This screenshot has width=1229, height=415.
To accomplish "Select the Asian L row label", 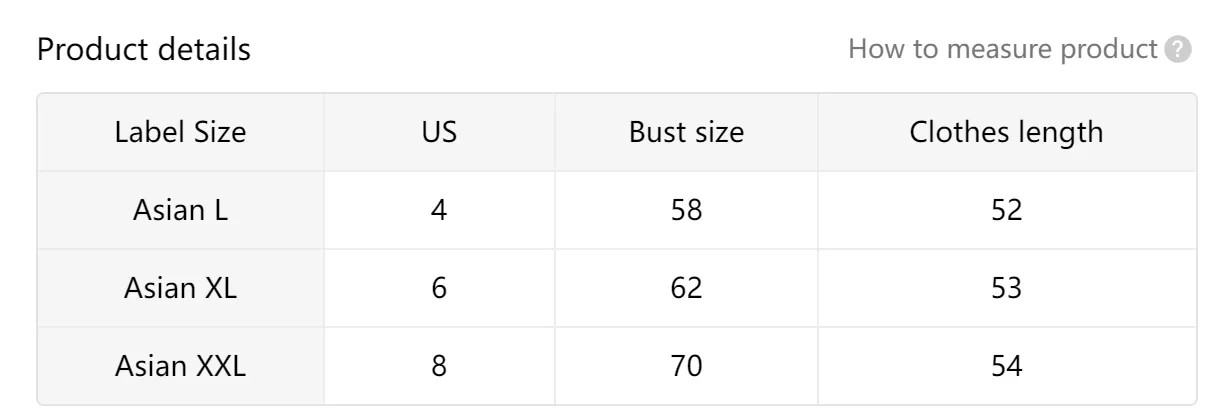I will [181, 210].
